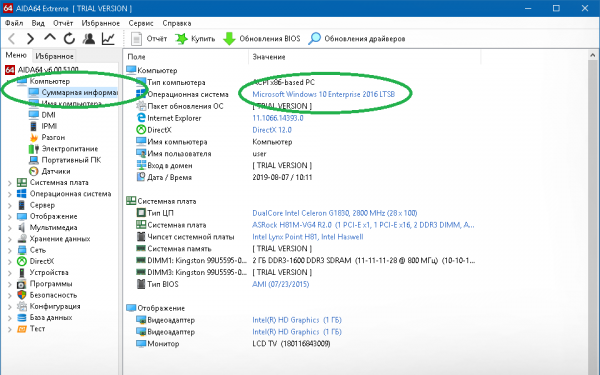600x375 pixels.
Task: Select Компьютер in the tree
Action: click(50, 81)
